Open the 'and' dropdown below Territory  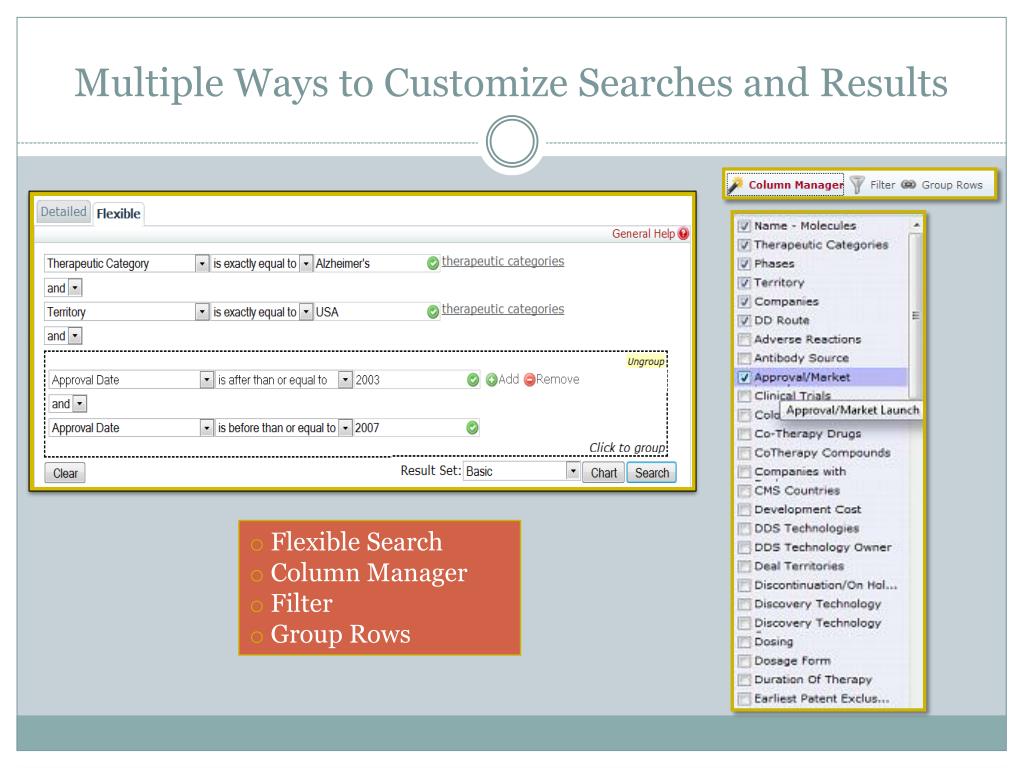tap(74, 336)
